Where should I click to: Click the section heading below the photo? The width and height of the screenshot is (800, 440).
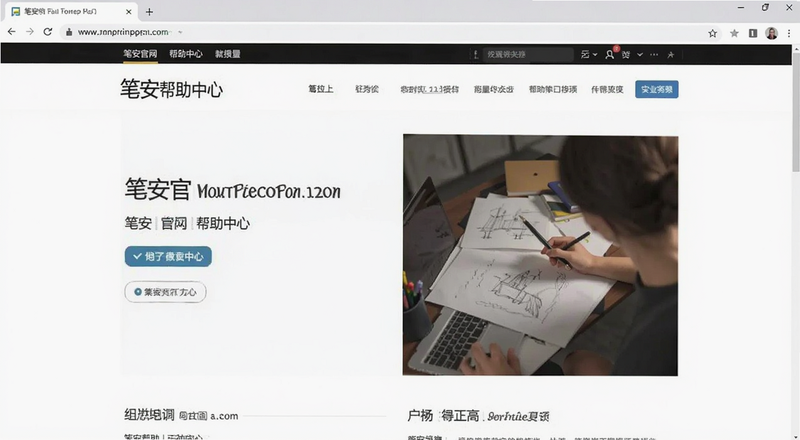click(478, 416)
